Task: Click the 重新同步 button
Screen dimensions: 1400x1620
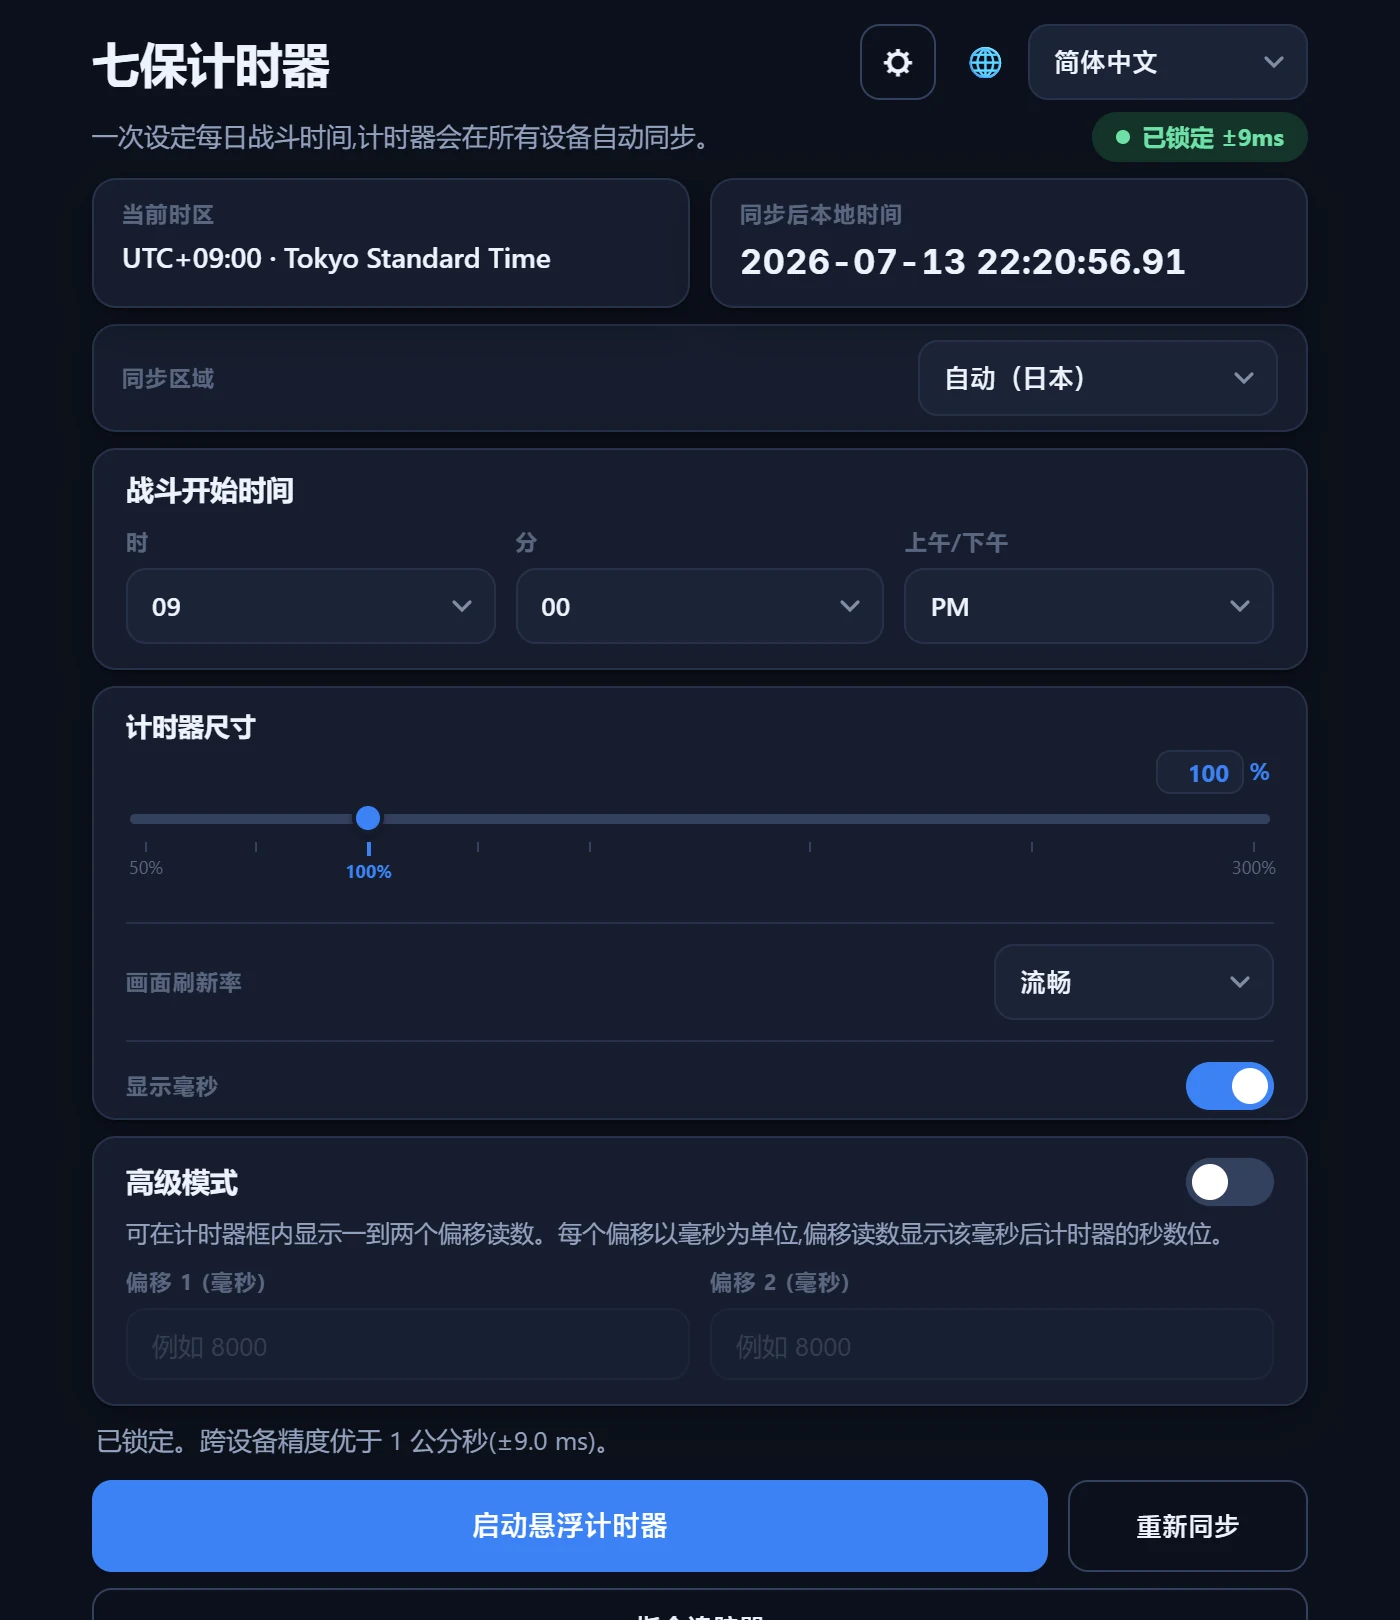Action: [x=1187, y=1526]
